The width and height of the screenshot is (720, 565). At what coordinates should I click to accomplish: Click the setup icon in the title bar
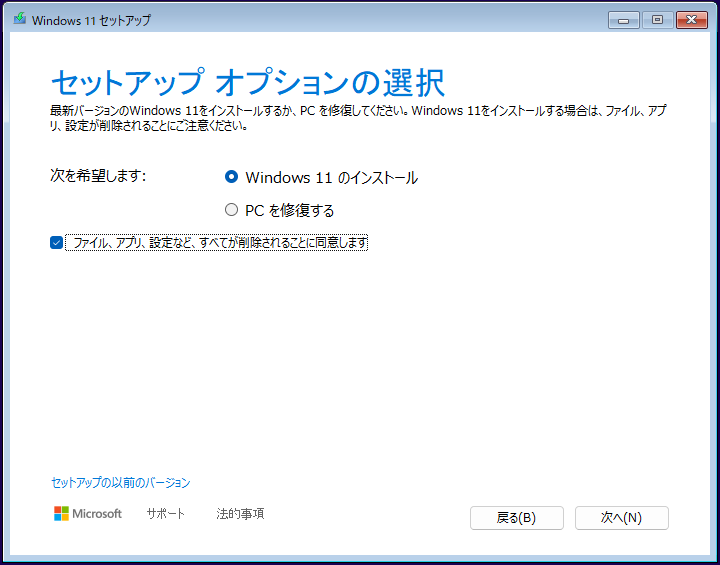point(18,19)
